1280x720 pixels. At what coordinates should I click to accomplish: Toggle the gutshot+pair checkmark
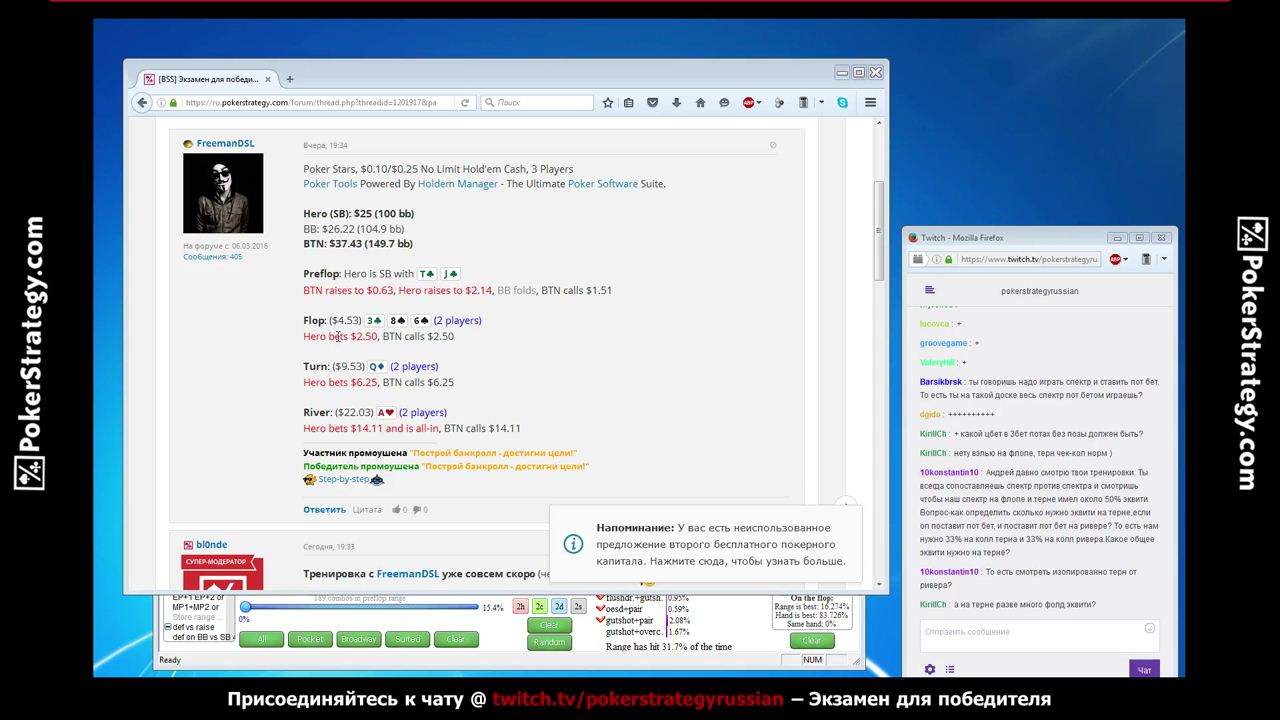[x=601, y=621]
